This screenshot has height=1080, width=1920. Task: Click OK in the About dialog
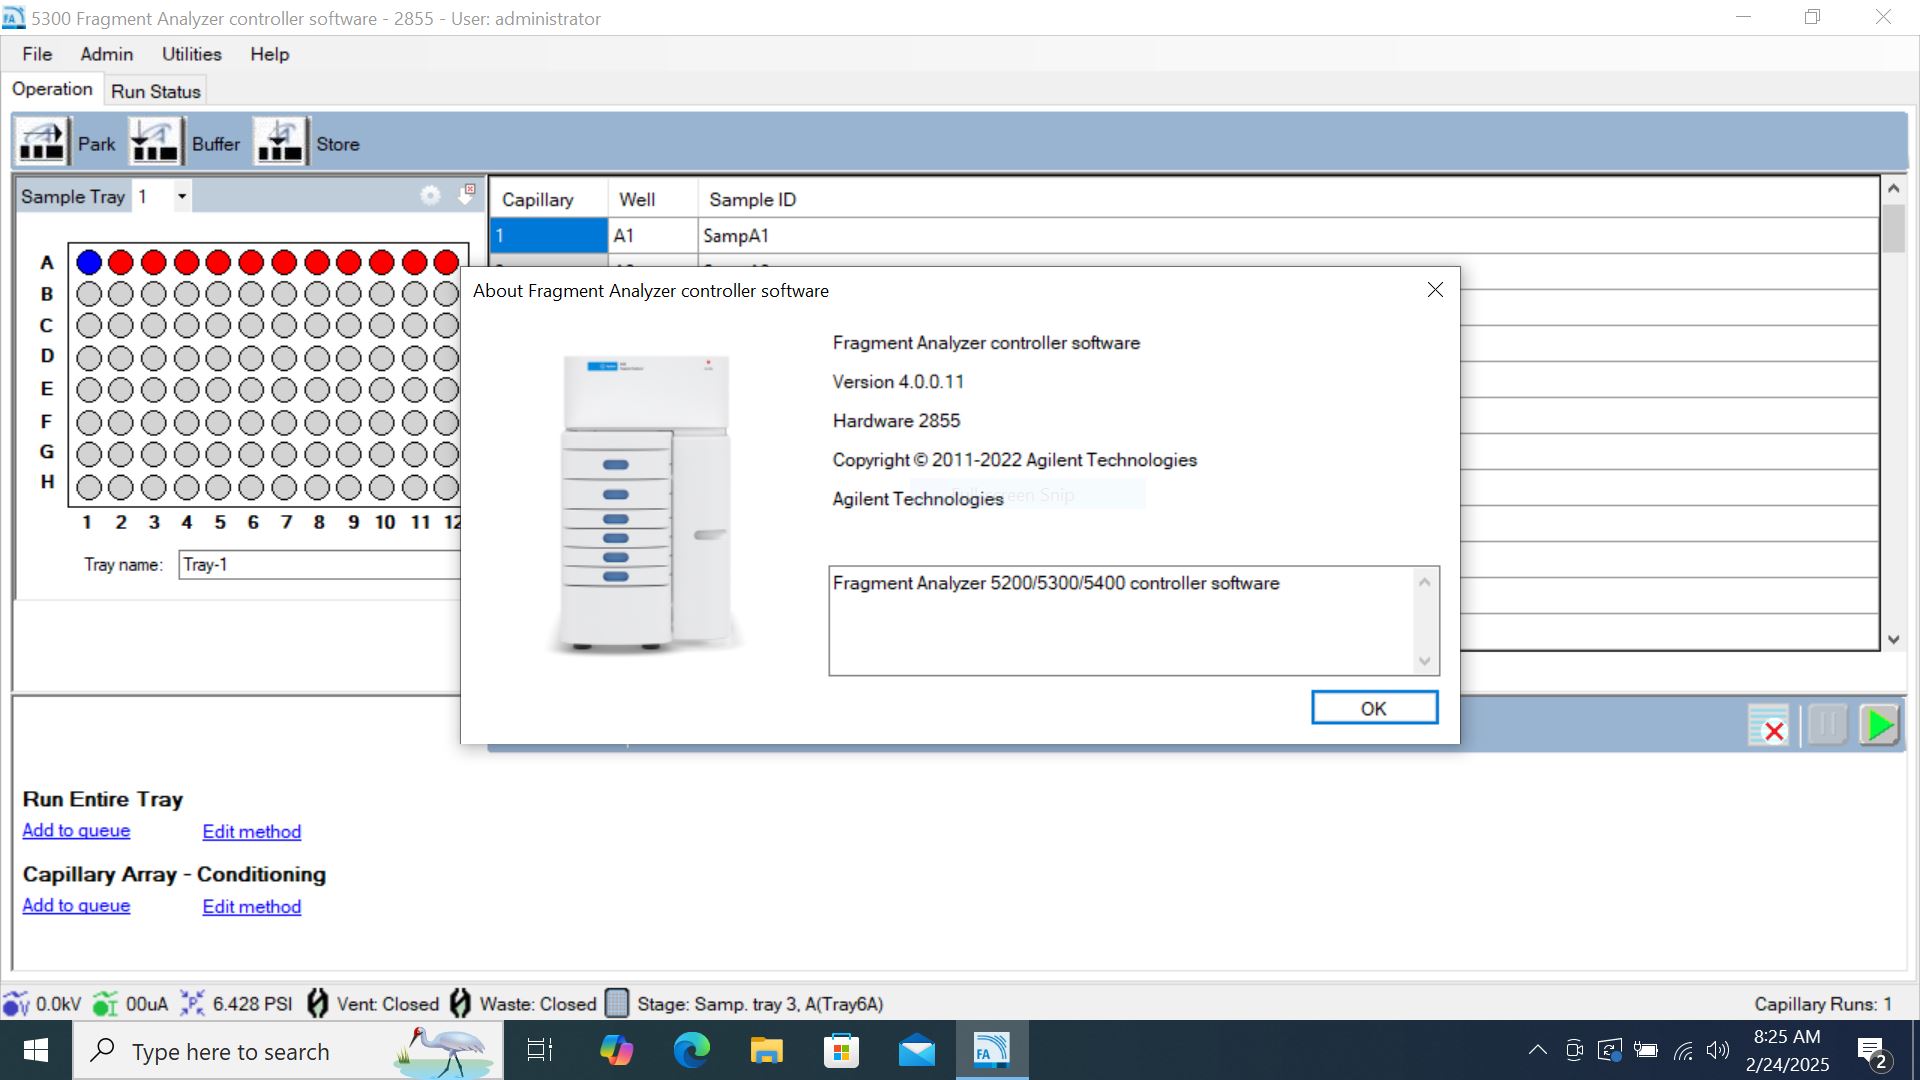(1373, 708)
